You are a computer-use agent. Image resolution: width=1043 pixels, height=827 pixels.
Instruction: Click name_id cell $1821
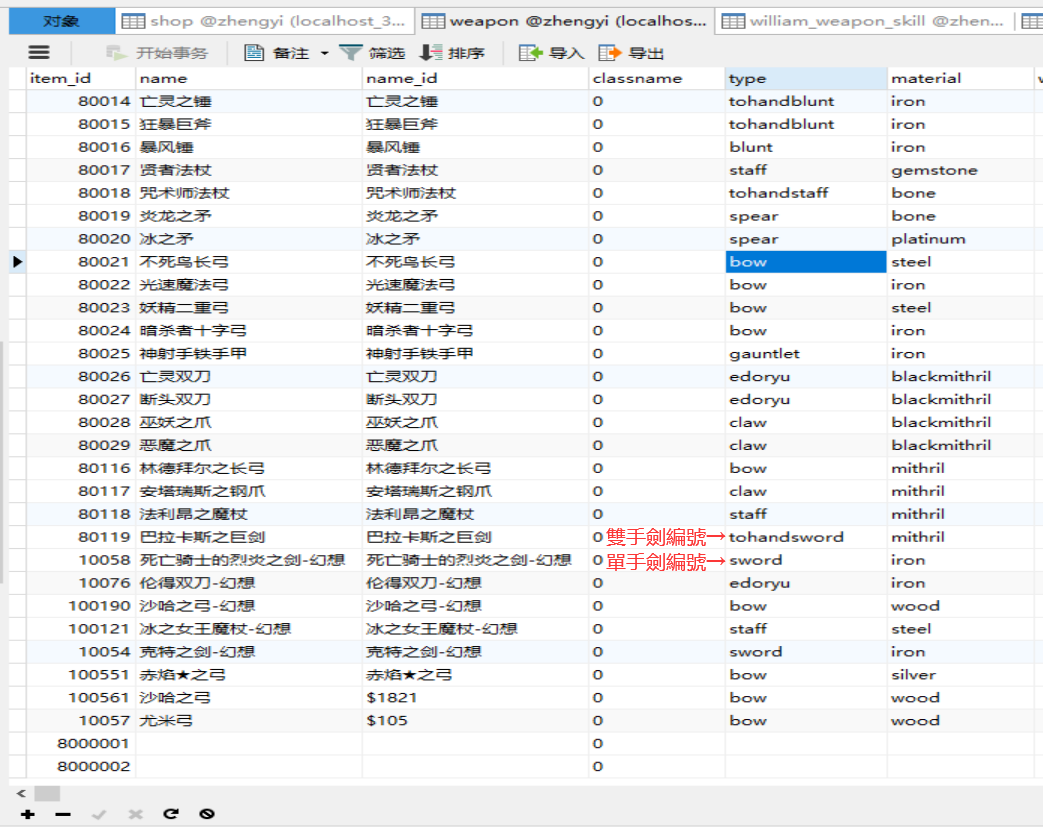click(x=476, y=697)
